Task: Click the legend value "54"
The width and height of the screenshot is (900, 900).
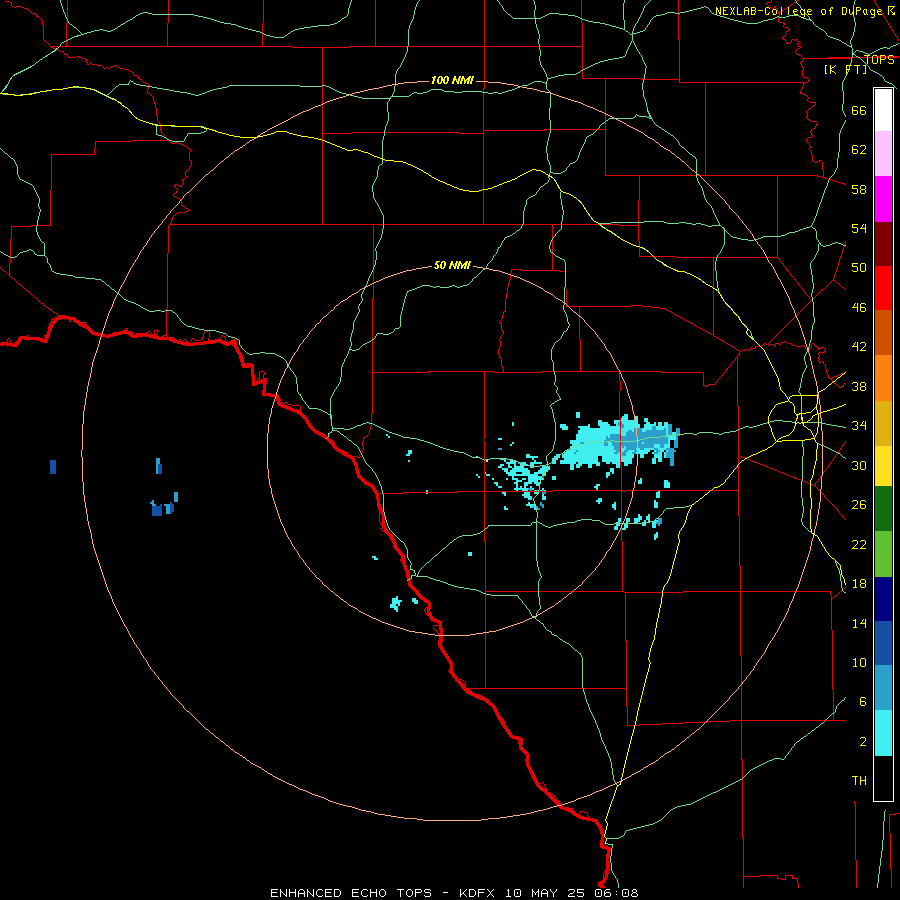Action: (x=859, y=228)
